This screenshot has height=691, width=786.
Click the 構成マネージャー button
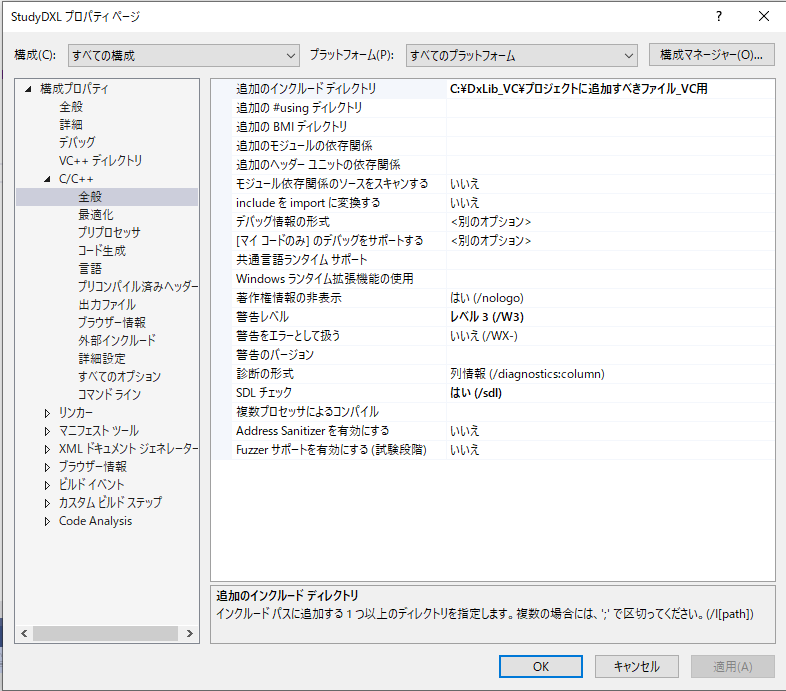[711, 55]
